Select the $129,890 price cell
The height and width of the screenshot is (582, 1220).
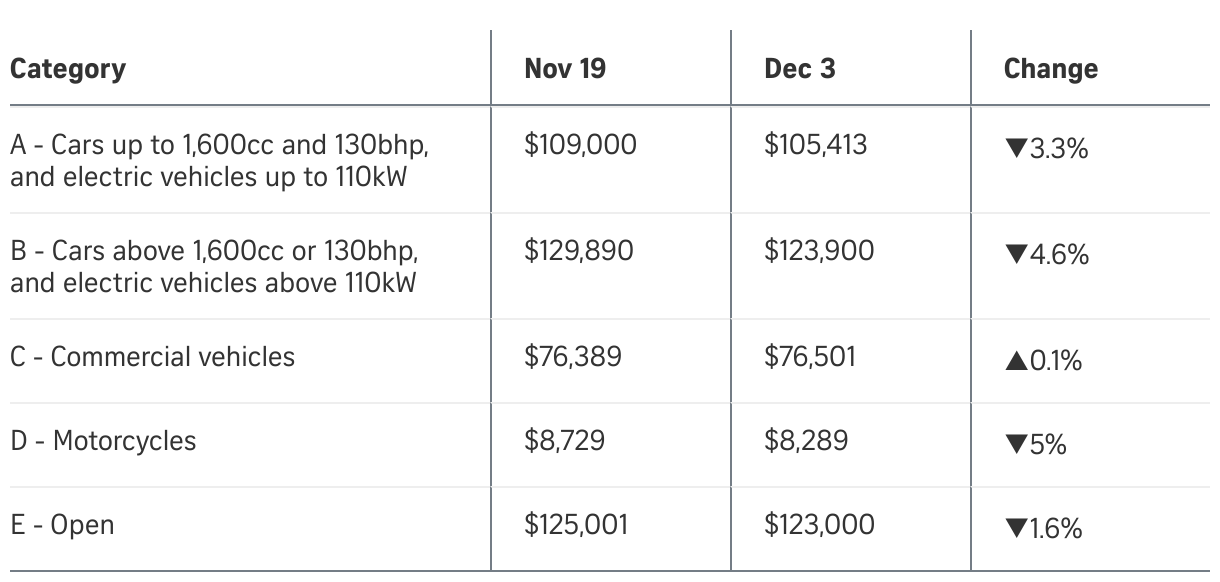click(578, 250)
